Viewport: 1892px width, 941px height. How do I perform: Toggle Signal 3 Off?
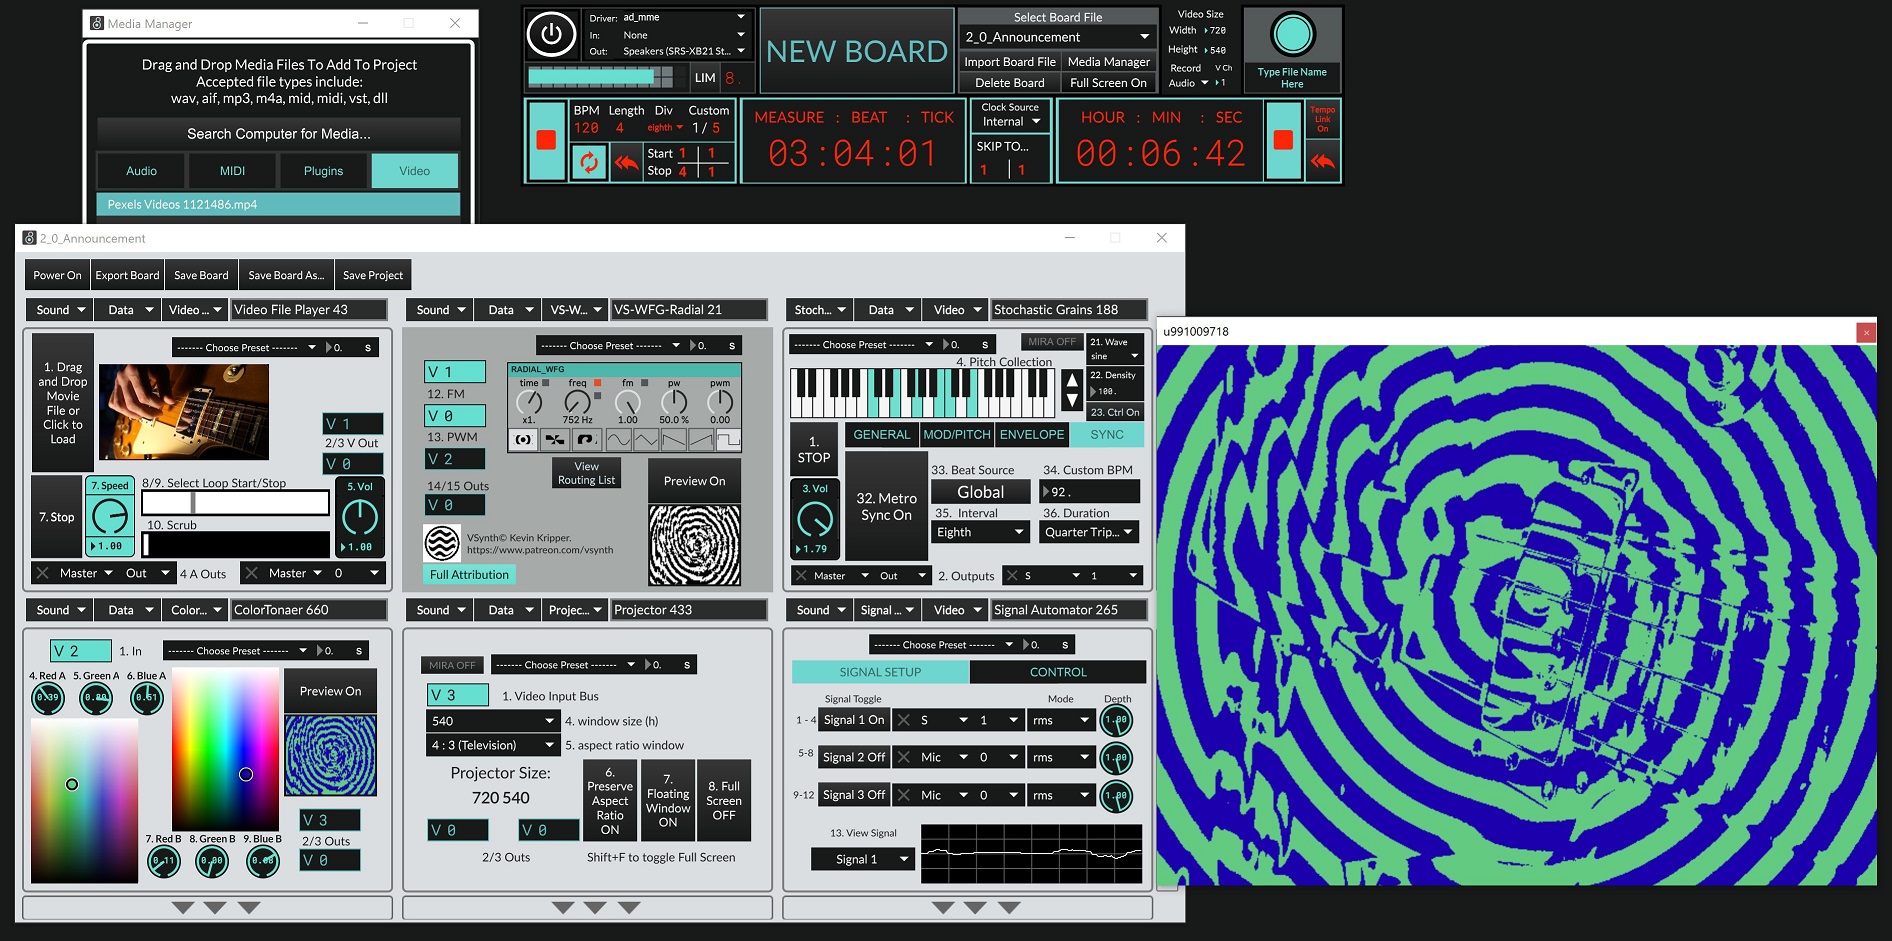tap(854, 795)
